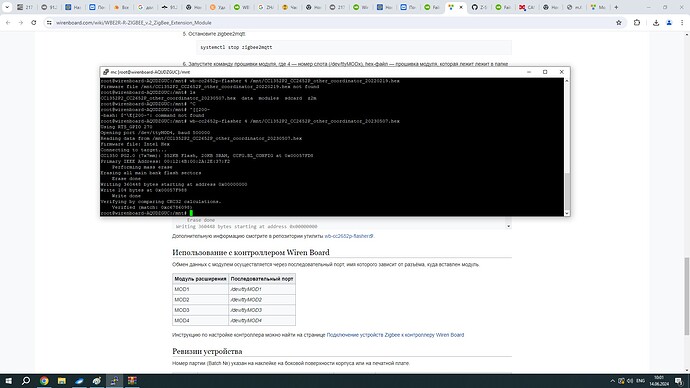Switch to the first tab labeled 217
This screenshot has width=690, height=388.
25,7
